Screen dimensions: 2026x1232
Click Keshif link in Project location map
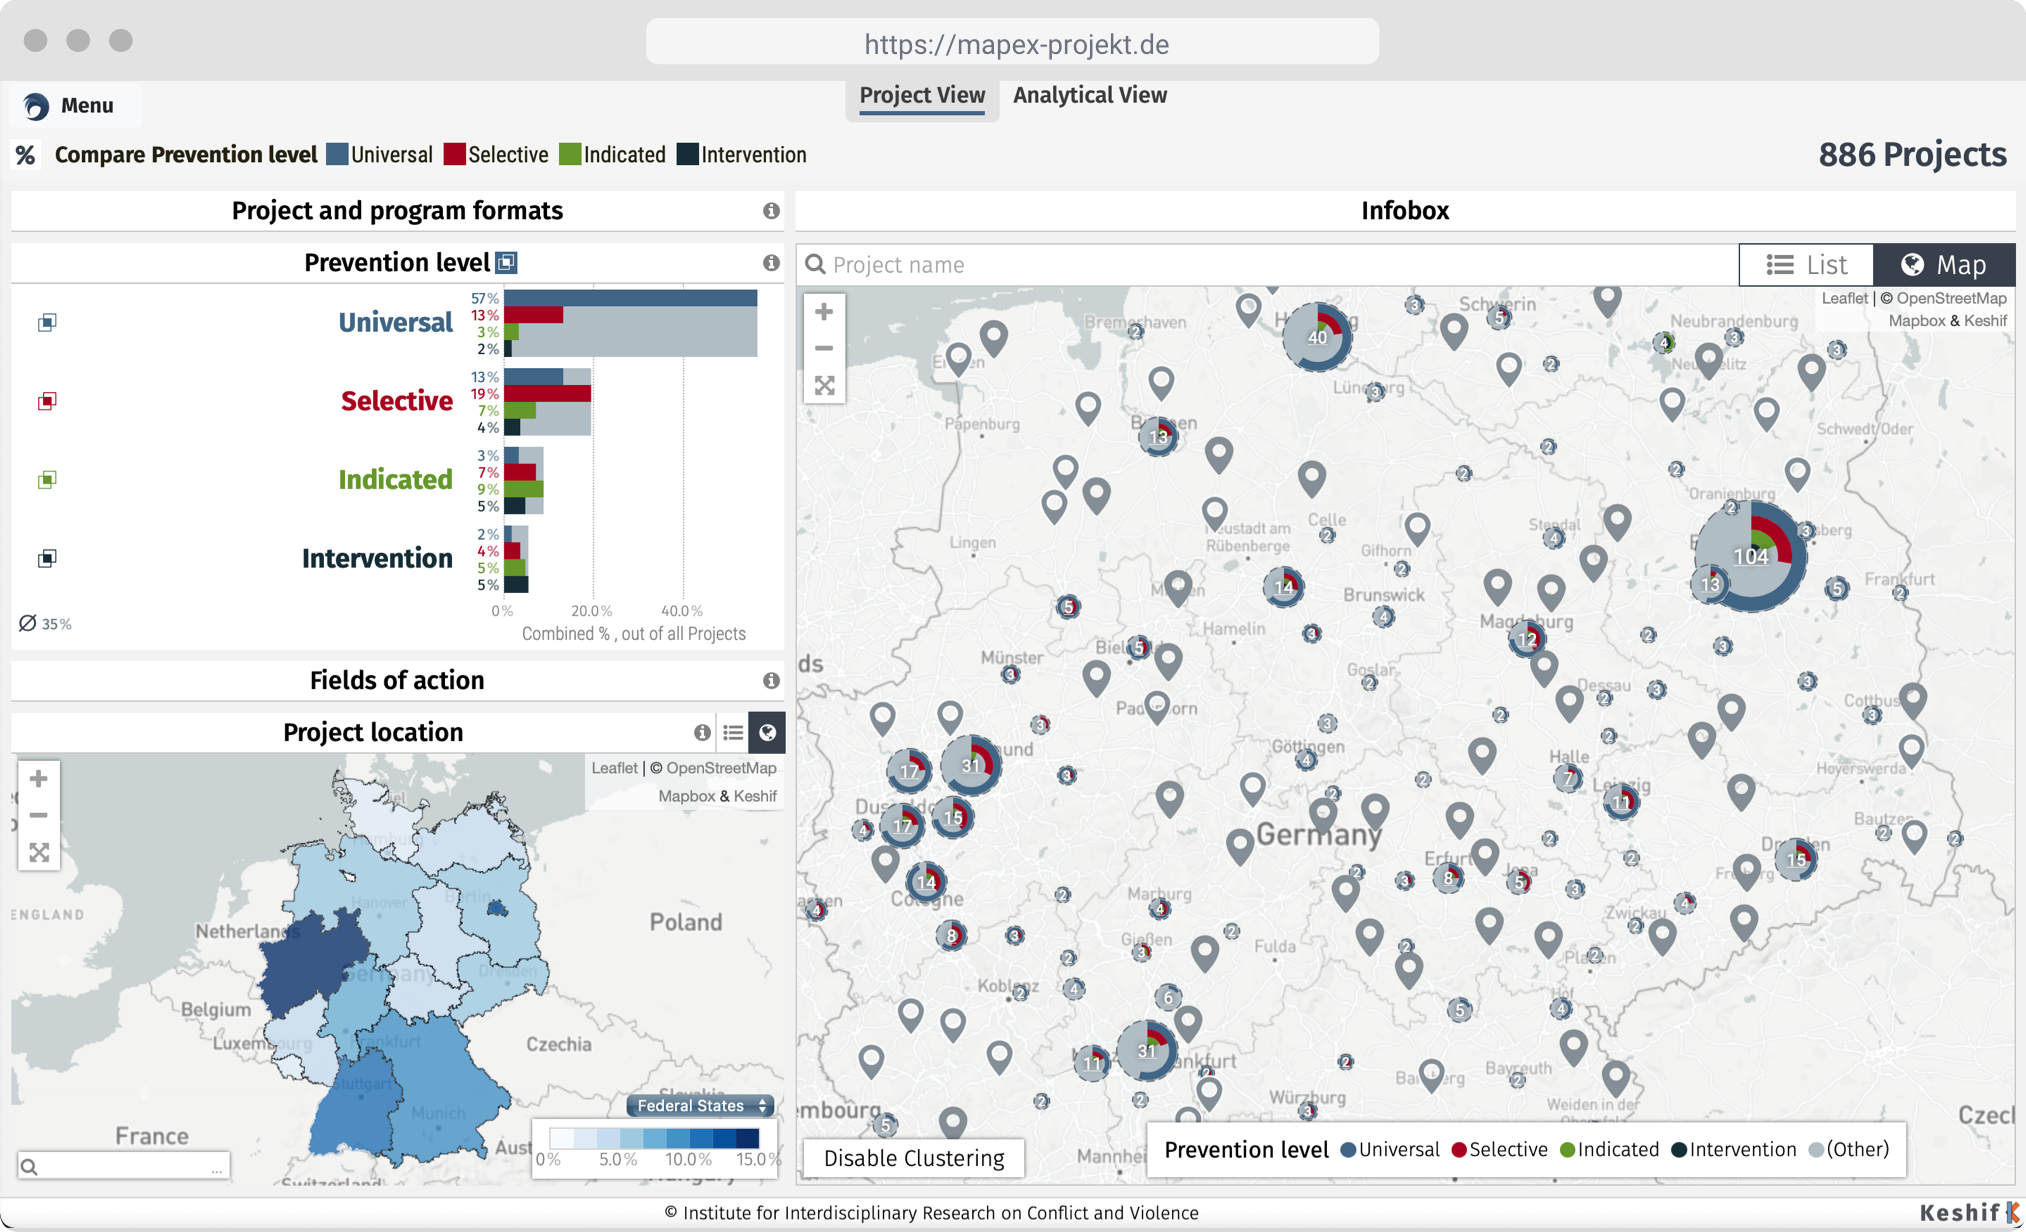tap(755, 796)
